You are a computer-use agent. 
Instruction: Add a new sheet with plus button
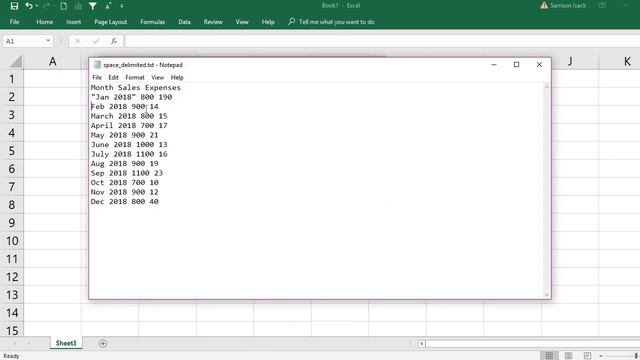pos(103,344)
